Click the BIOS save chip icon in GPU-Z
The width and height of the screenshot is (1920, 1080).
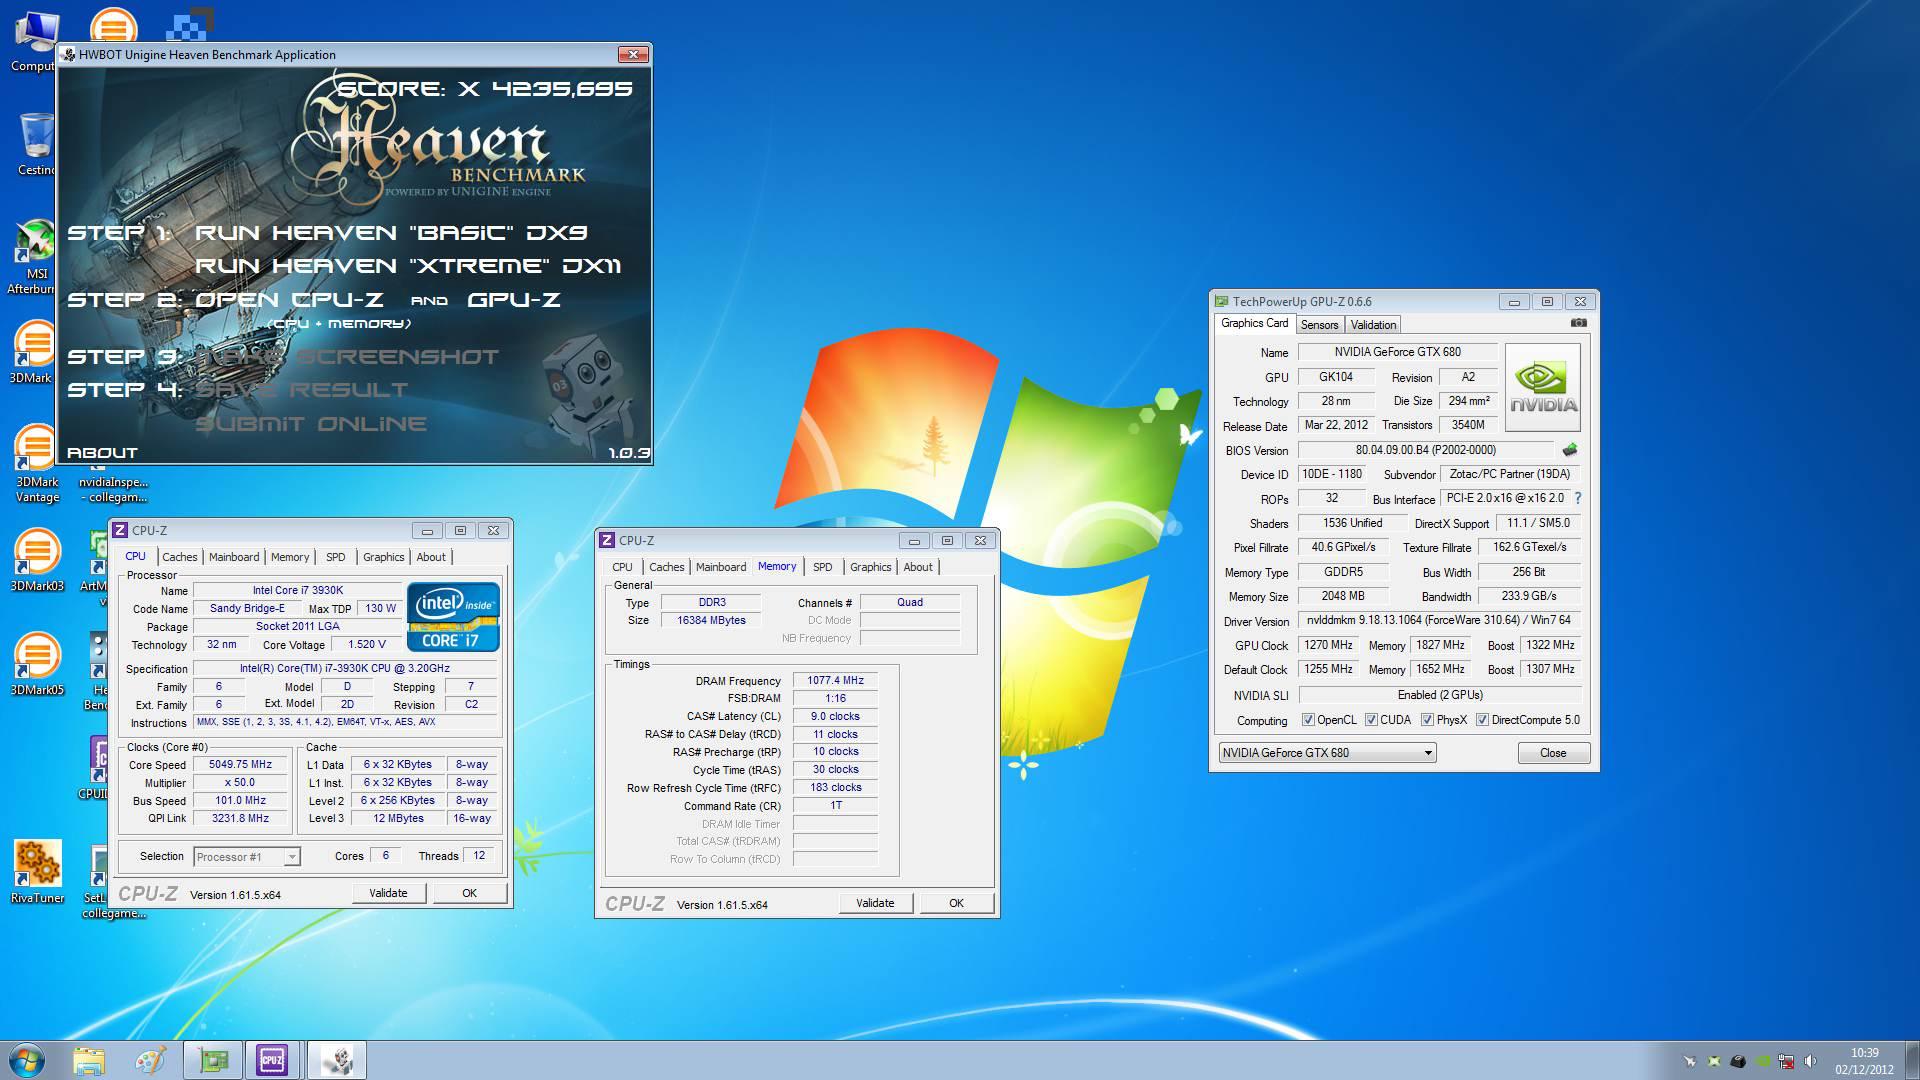click(x=1569, y=450)
